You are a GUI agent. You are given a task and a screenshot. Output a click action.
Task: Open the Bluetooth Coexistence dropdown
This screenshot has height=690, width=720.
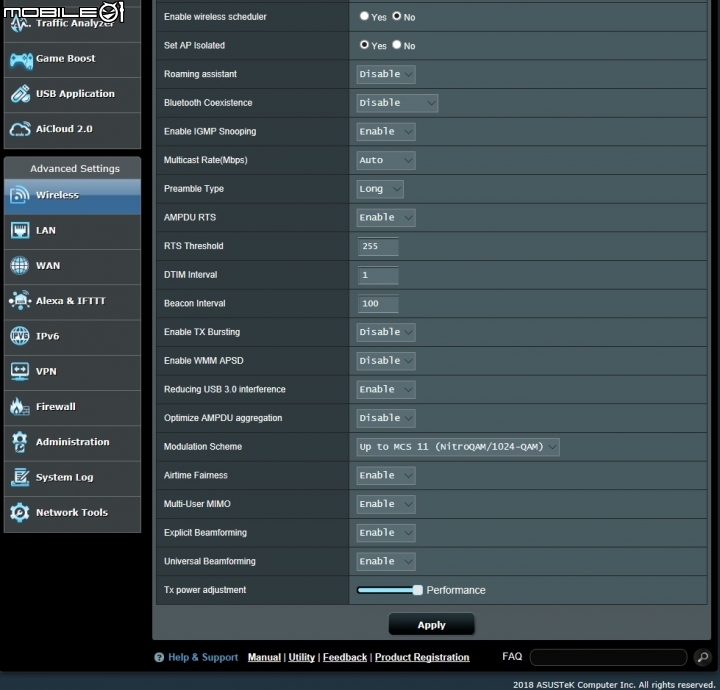[397, 103]
